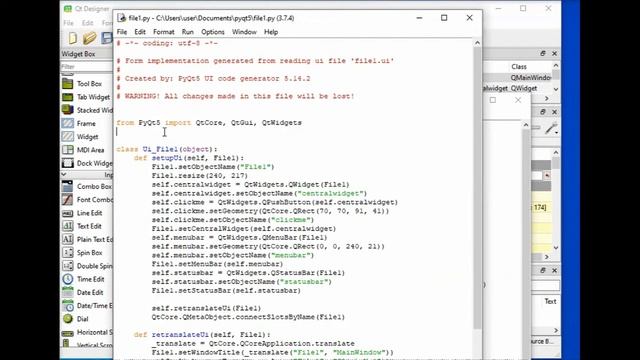Click the Save disk icon in Qt Designer toolbar
The image size is (640, 360).
(x=107, y=38)
